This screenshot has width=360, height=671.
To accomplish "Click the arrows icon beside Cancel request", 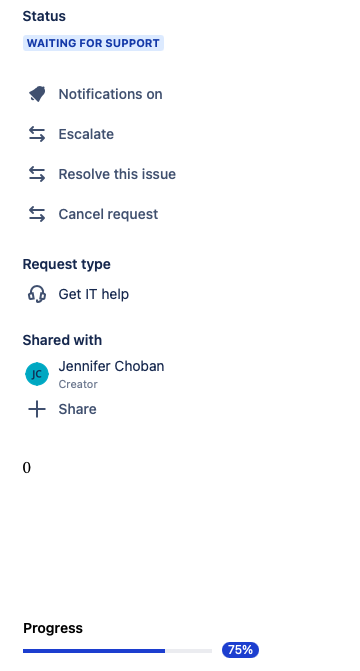I will coord(37,214).
